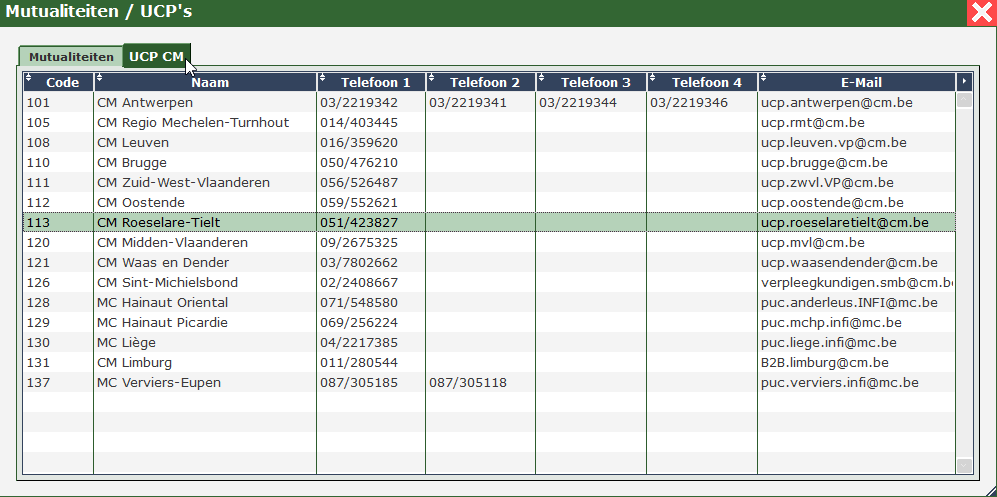Click phone number 09/2675325

[359, 242]
